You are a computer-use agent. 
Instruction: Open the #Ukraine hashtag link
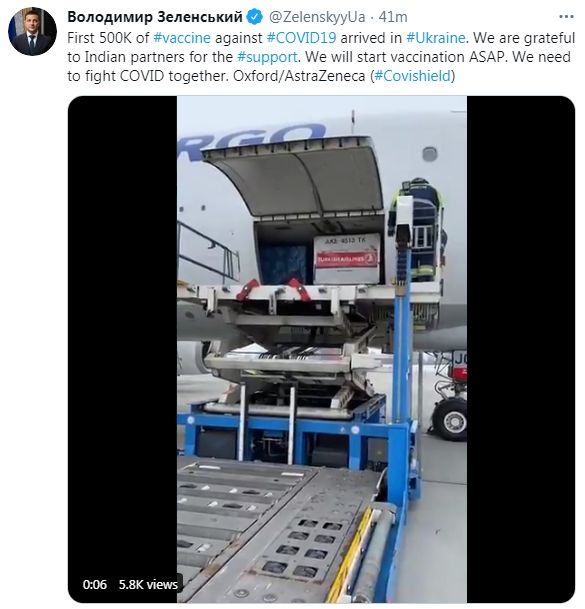[x=435, y=38]
